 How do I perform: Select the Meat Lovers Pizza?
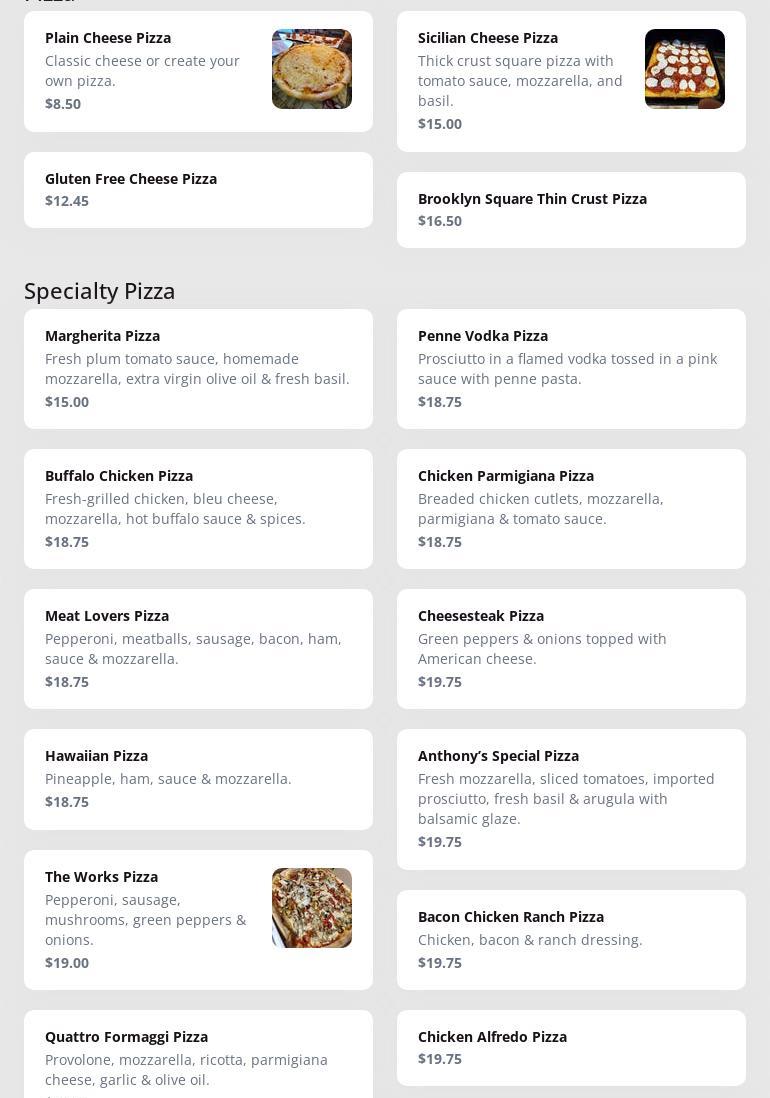[198, 649]
